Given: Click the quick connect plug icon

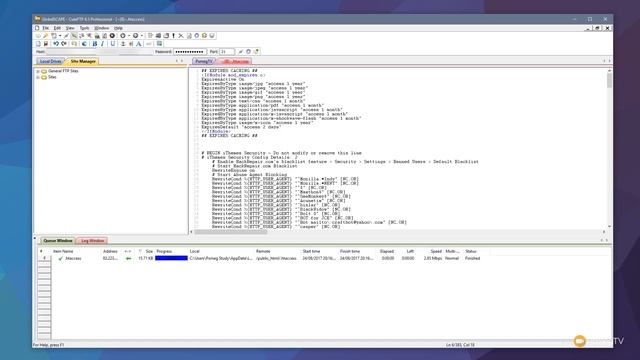Looking at the screenshot, I should (67, 36).
